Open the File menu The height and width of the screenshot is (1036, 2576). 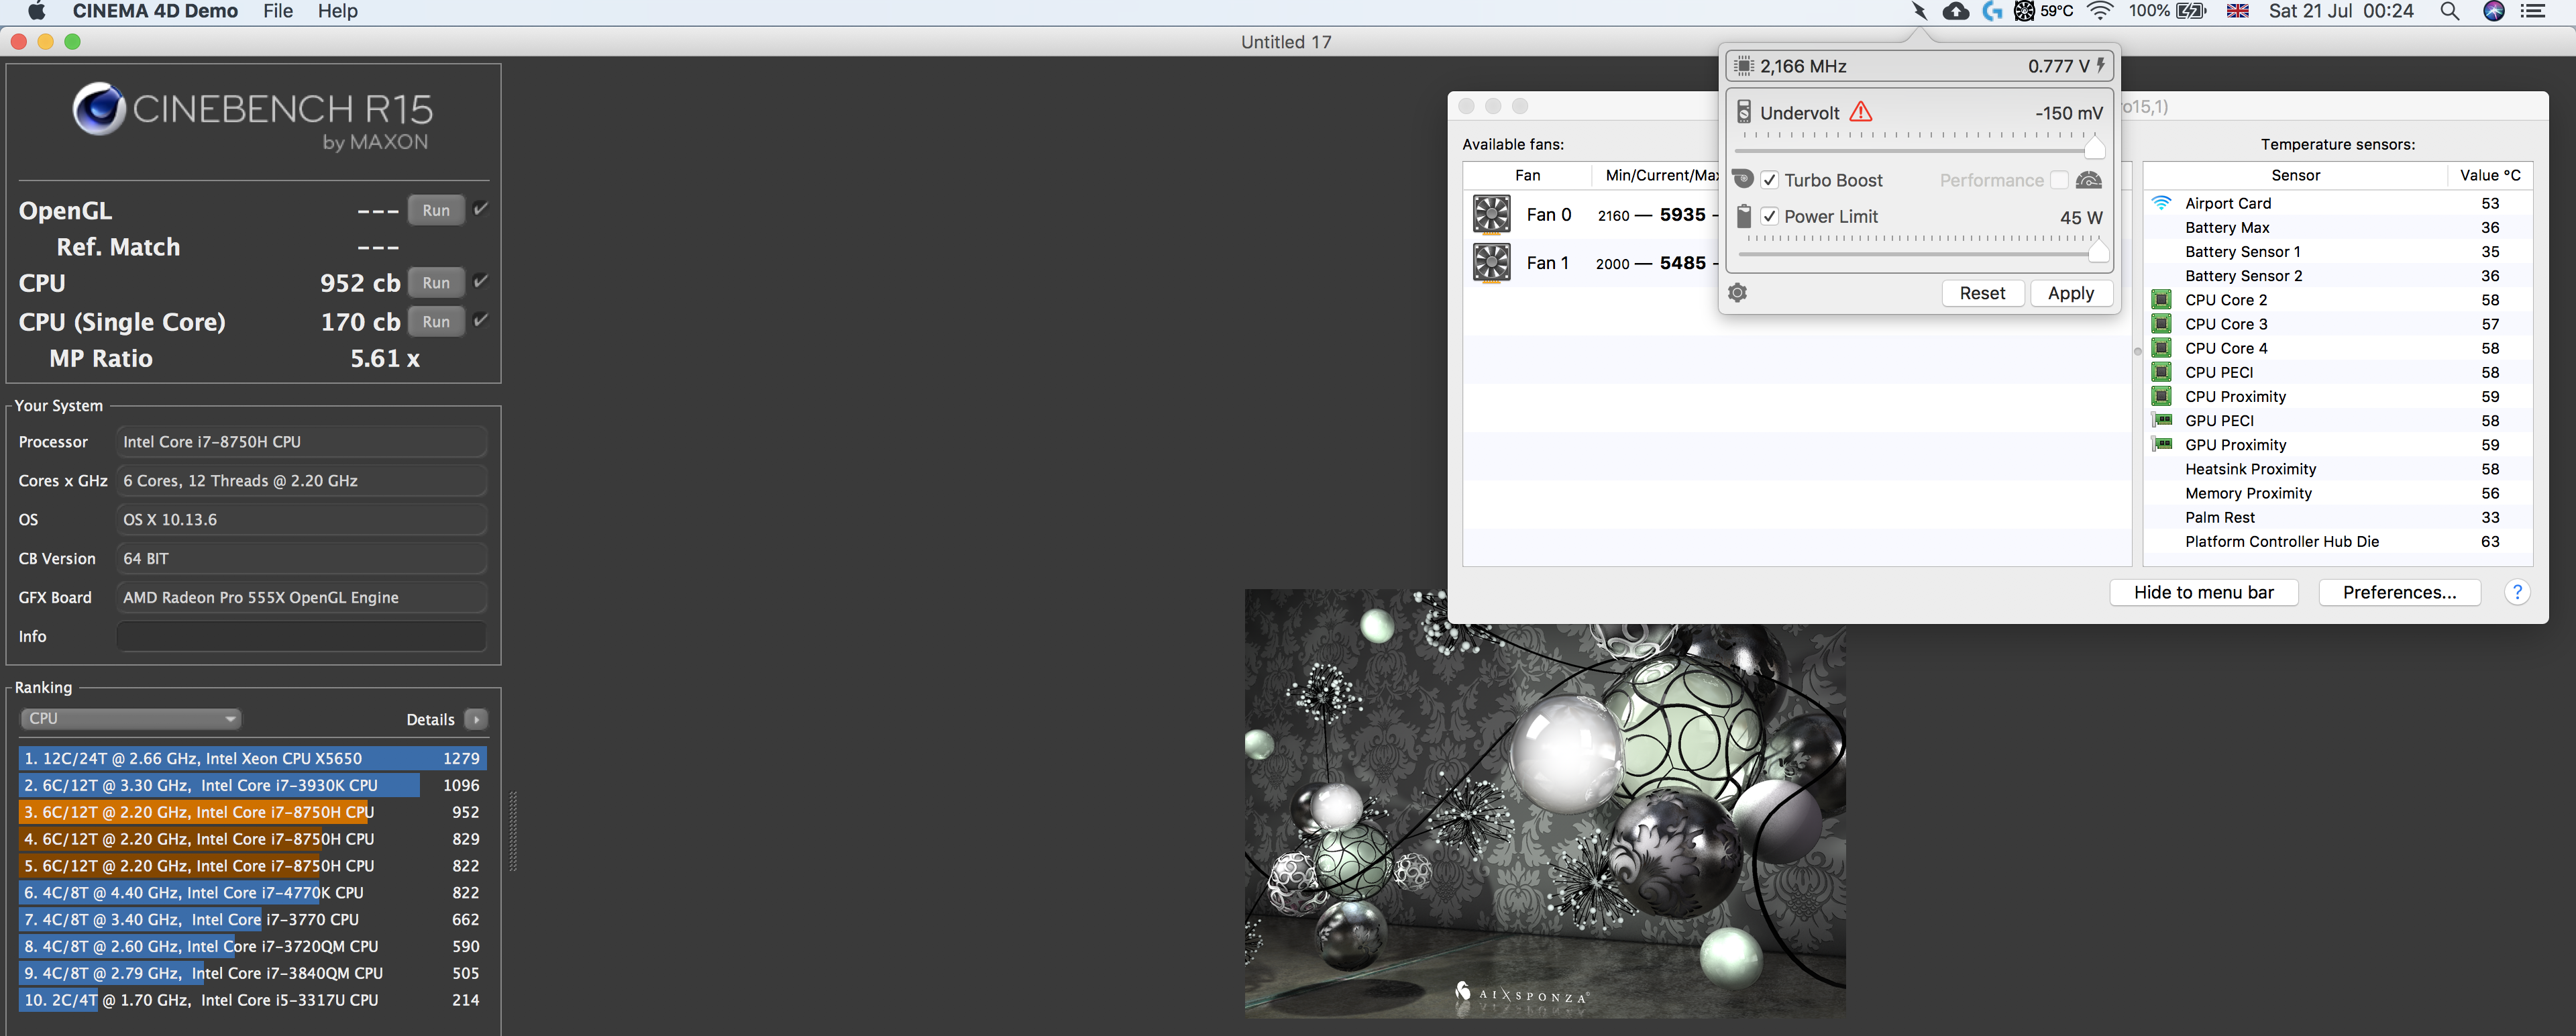click(278, 11)
